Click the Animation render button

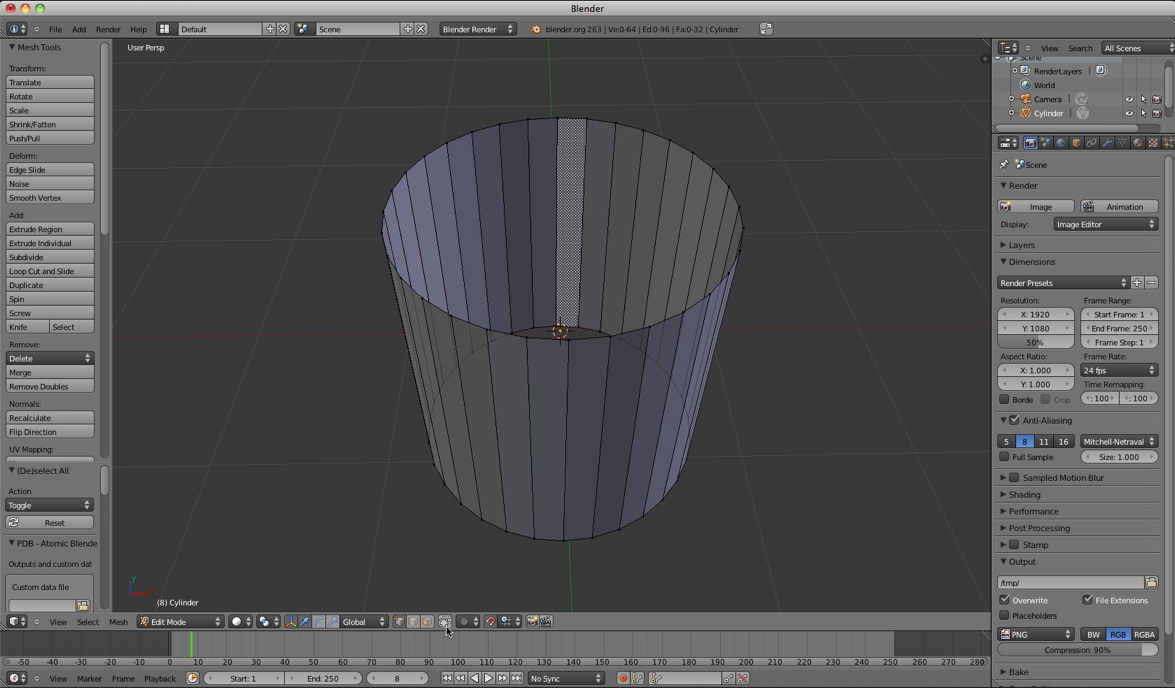pyautogui.click(x=1119, y=206)
